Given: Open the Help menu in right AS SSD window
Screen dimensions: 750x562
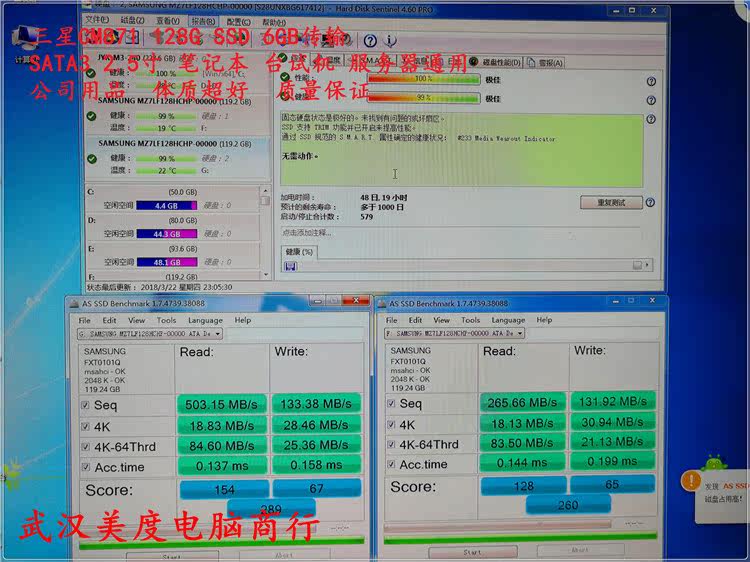Looking at the screenshot, I should 544,320.
